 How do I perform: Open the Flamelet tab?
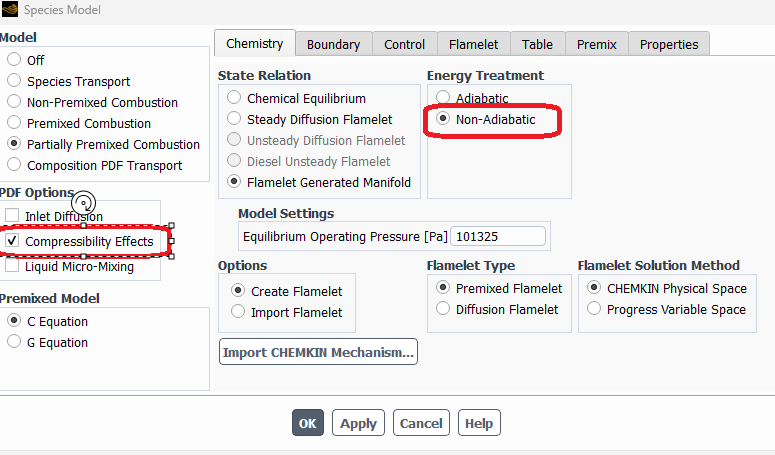point(474,44)
